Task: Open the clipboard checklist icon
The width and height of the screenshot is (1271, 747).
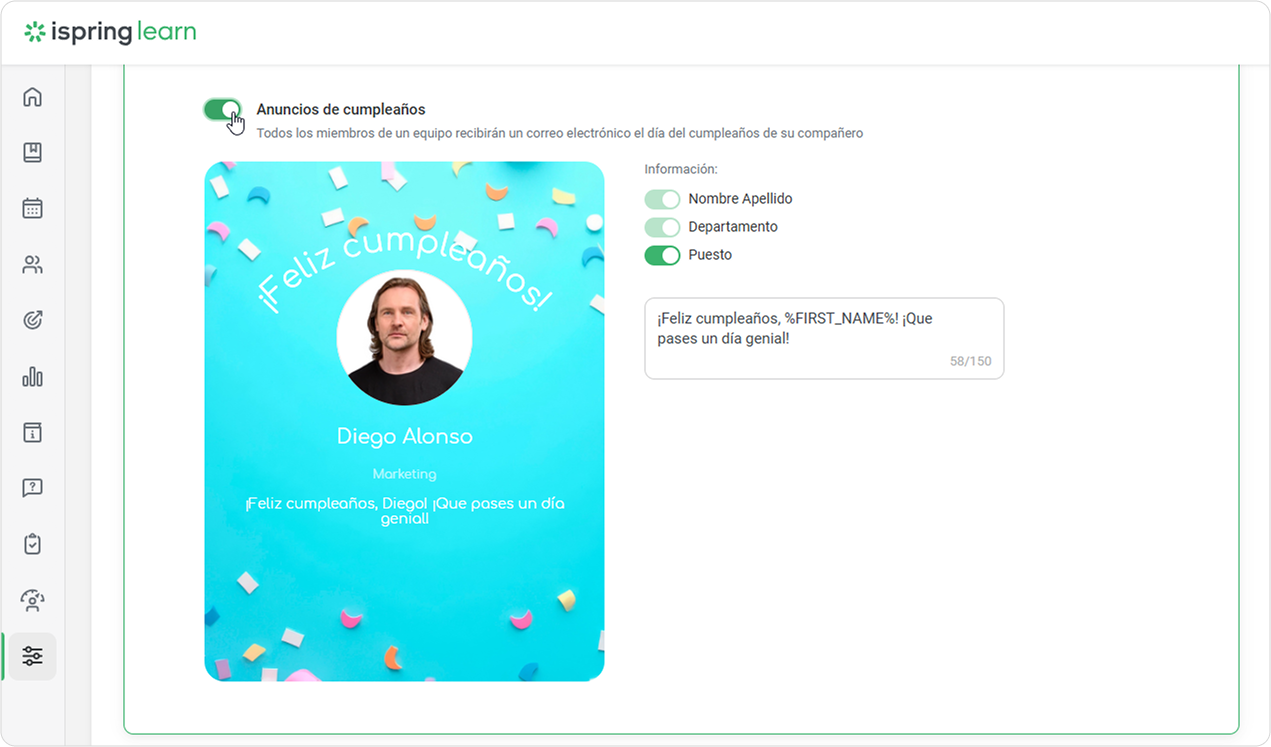Action: tap(32, 545)
